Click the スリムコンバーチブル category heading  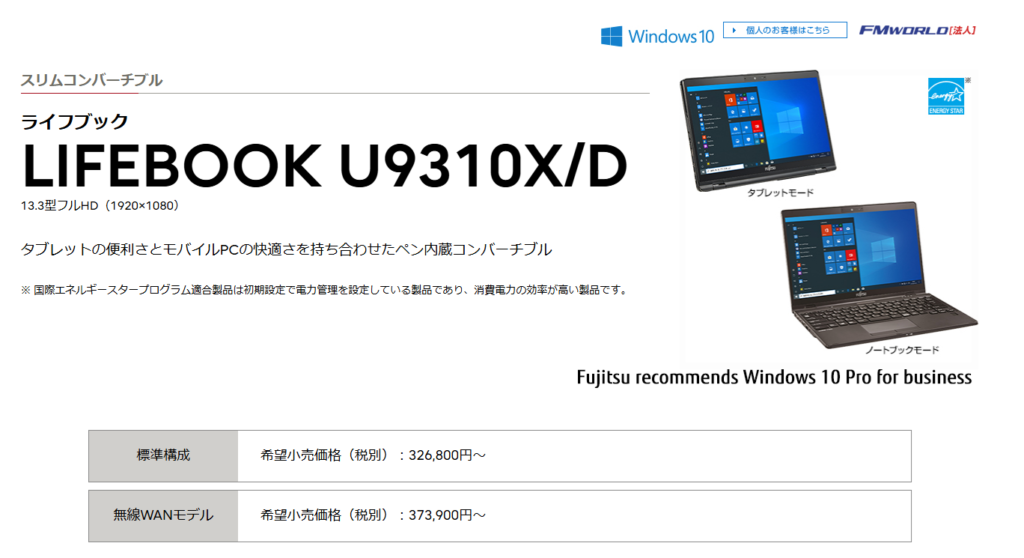coord(91,80)
